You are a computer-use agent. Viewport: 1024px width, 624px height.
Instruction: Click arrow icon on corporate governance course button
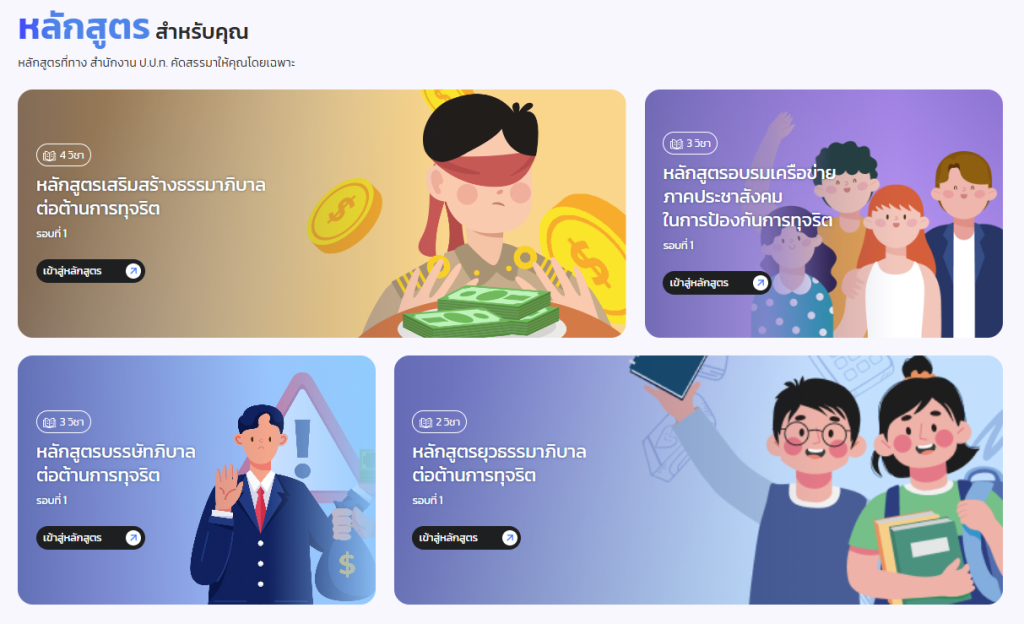click(x=133, y=538)
